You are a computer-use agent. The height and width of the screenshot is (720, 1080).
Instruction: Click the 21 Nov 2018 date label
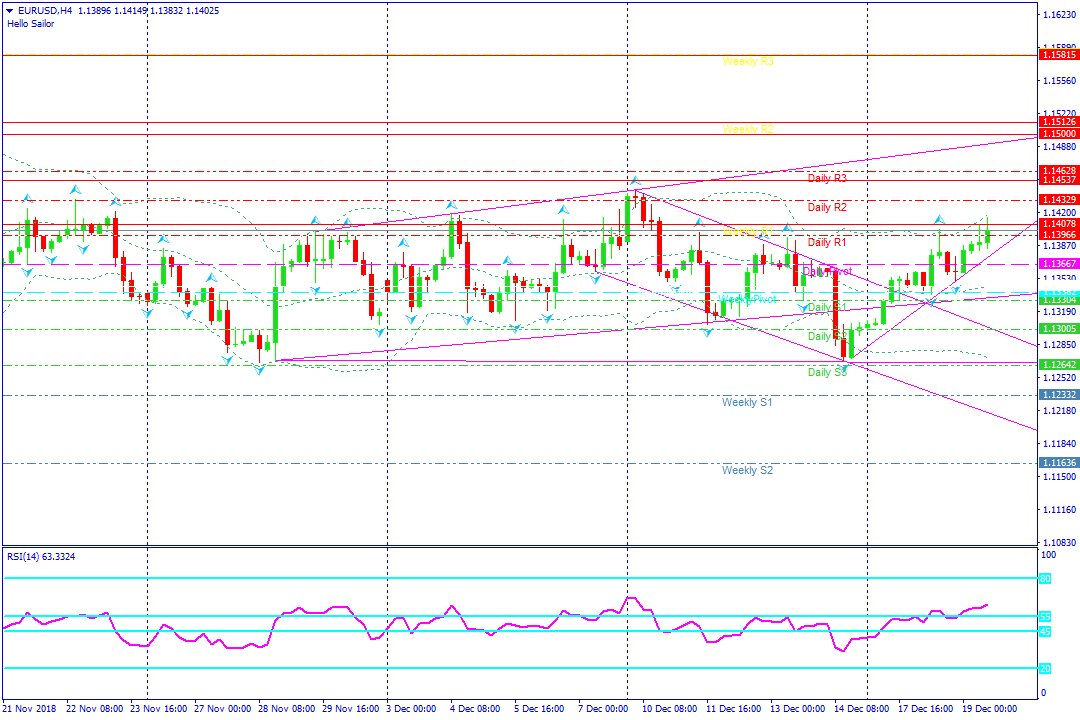30,709
